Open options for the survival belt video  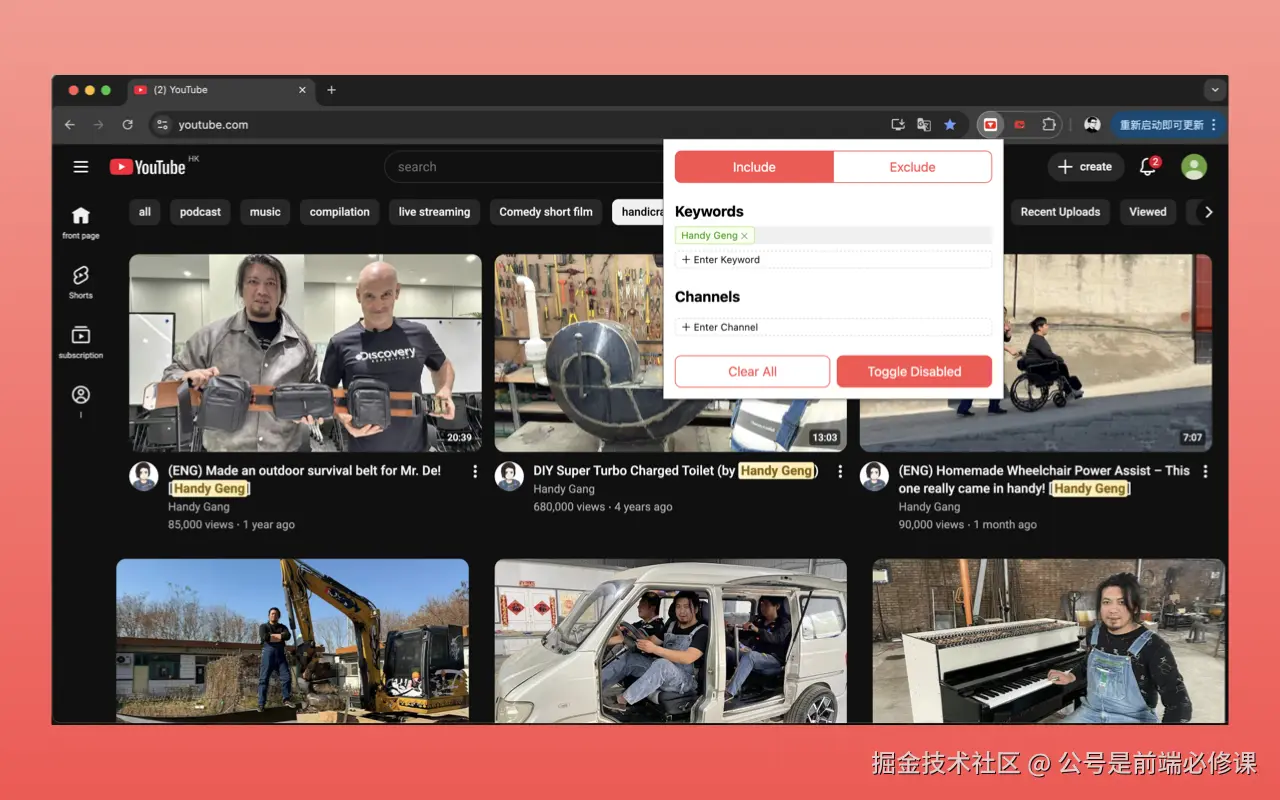475,471
